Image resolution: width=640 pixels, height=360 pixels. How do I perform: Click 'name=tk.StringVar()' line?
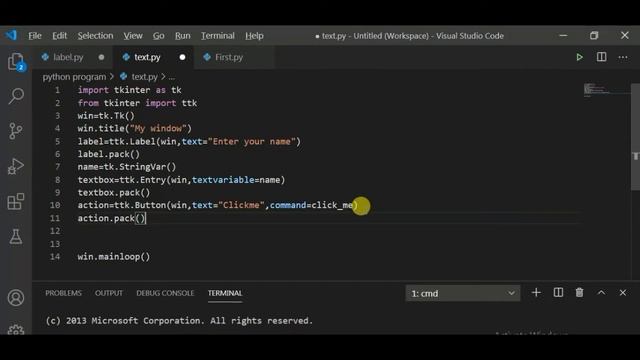[x=127, y=167]
